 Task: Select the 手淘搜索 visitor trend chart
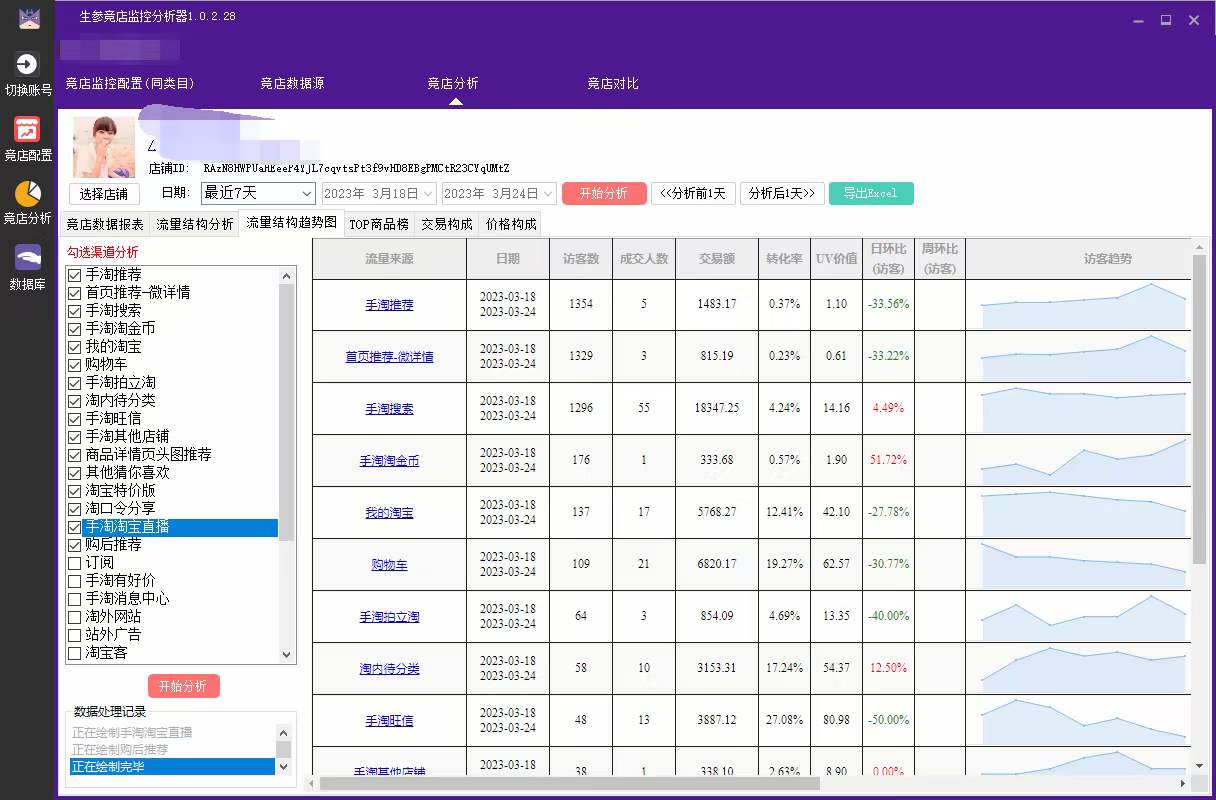tap(1081, 408)
